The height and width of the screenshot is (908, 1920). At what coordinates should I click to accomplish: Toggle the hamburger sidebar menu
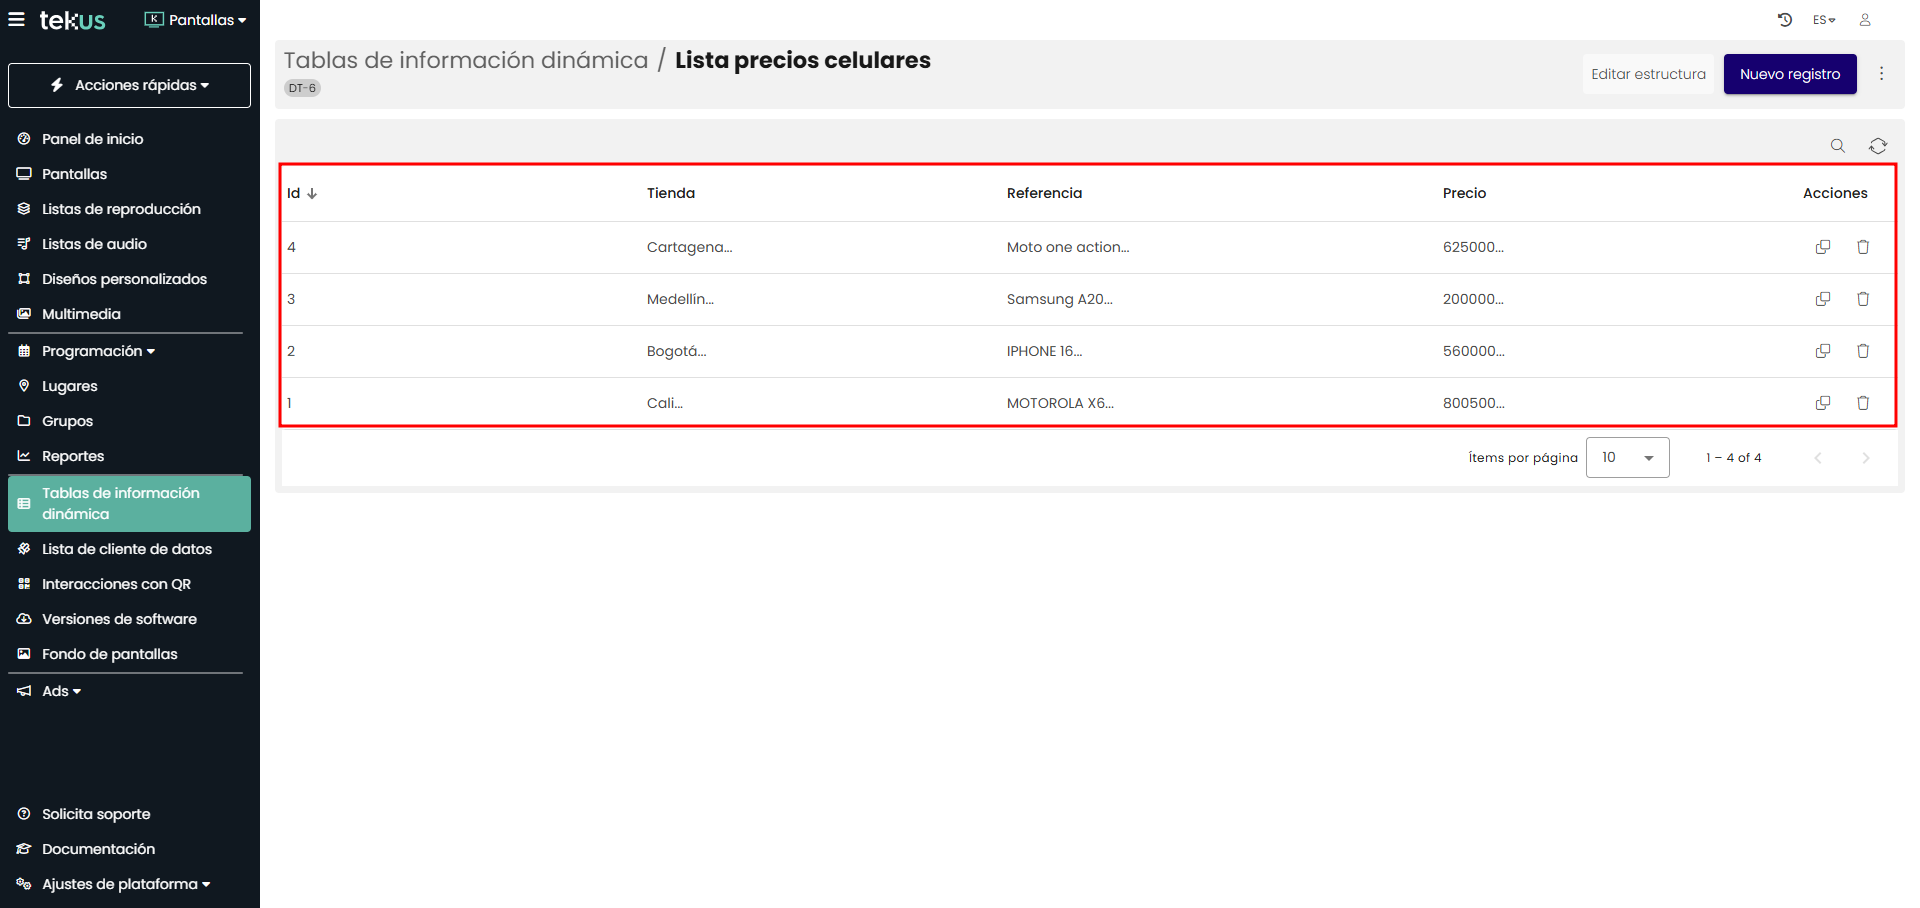[17, 20]
